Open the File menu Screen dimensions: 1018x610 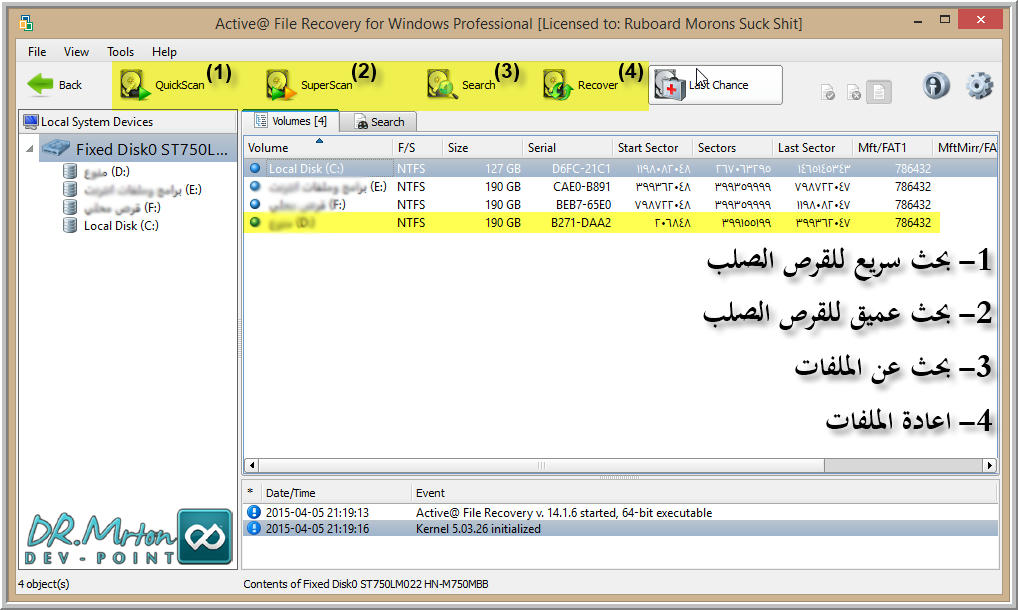coord(37,52)
